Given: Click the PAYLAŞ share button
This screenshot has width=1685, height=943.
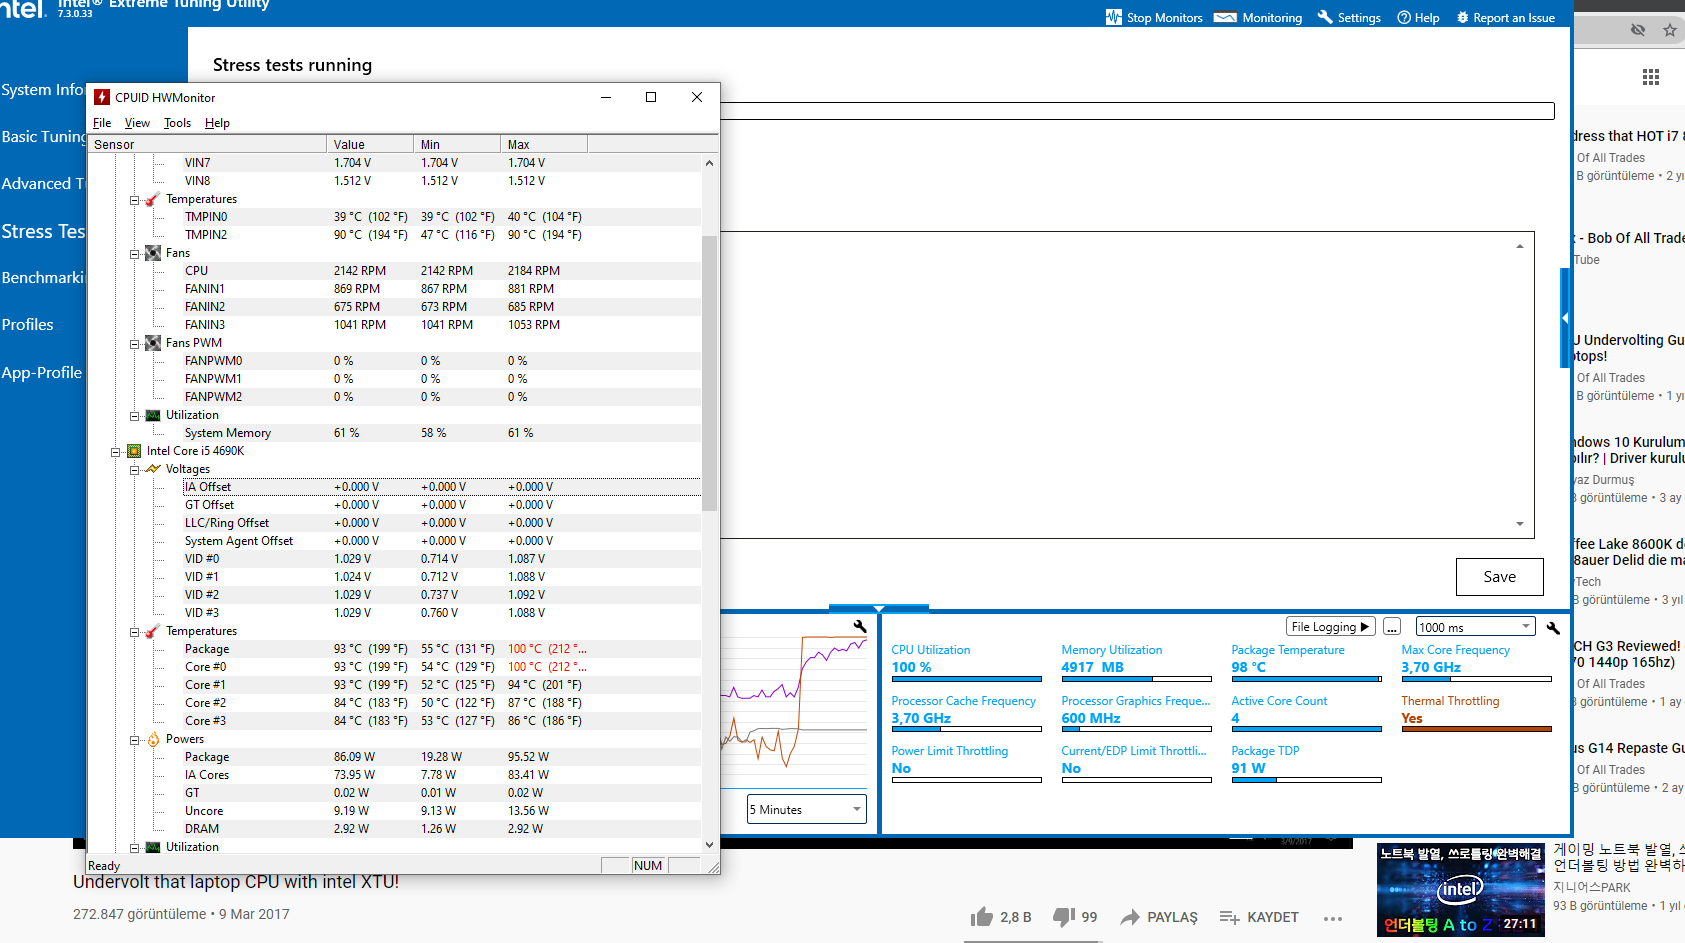Looking at the screenshot, I should coord(1159,917).
